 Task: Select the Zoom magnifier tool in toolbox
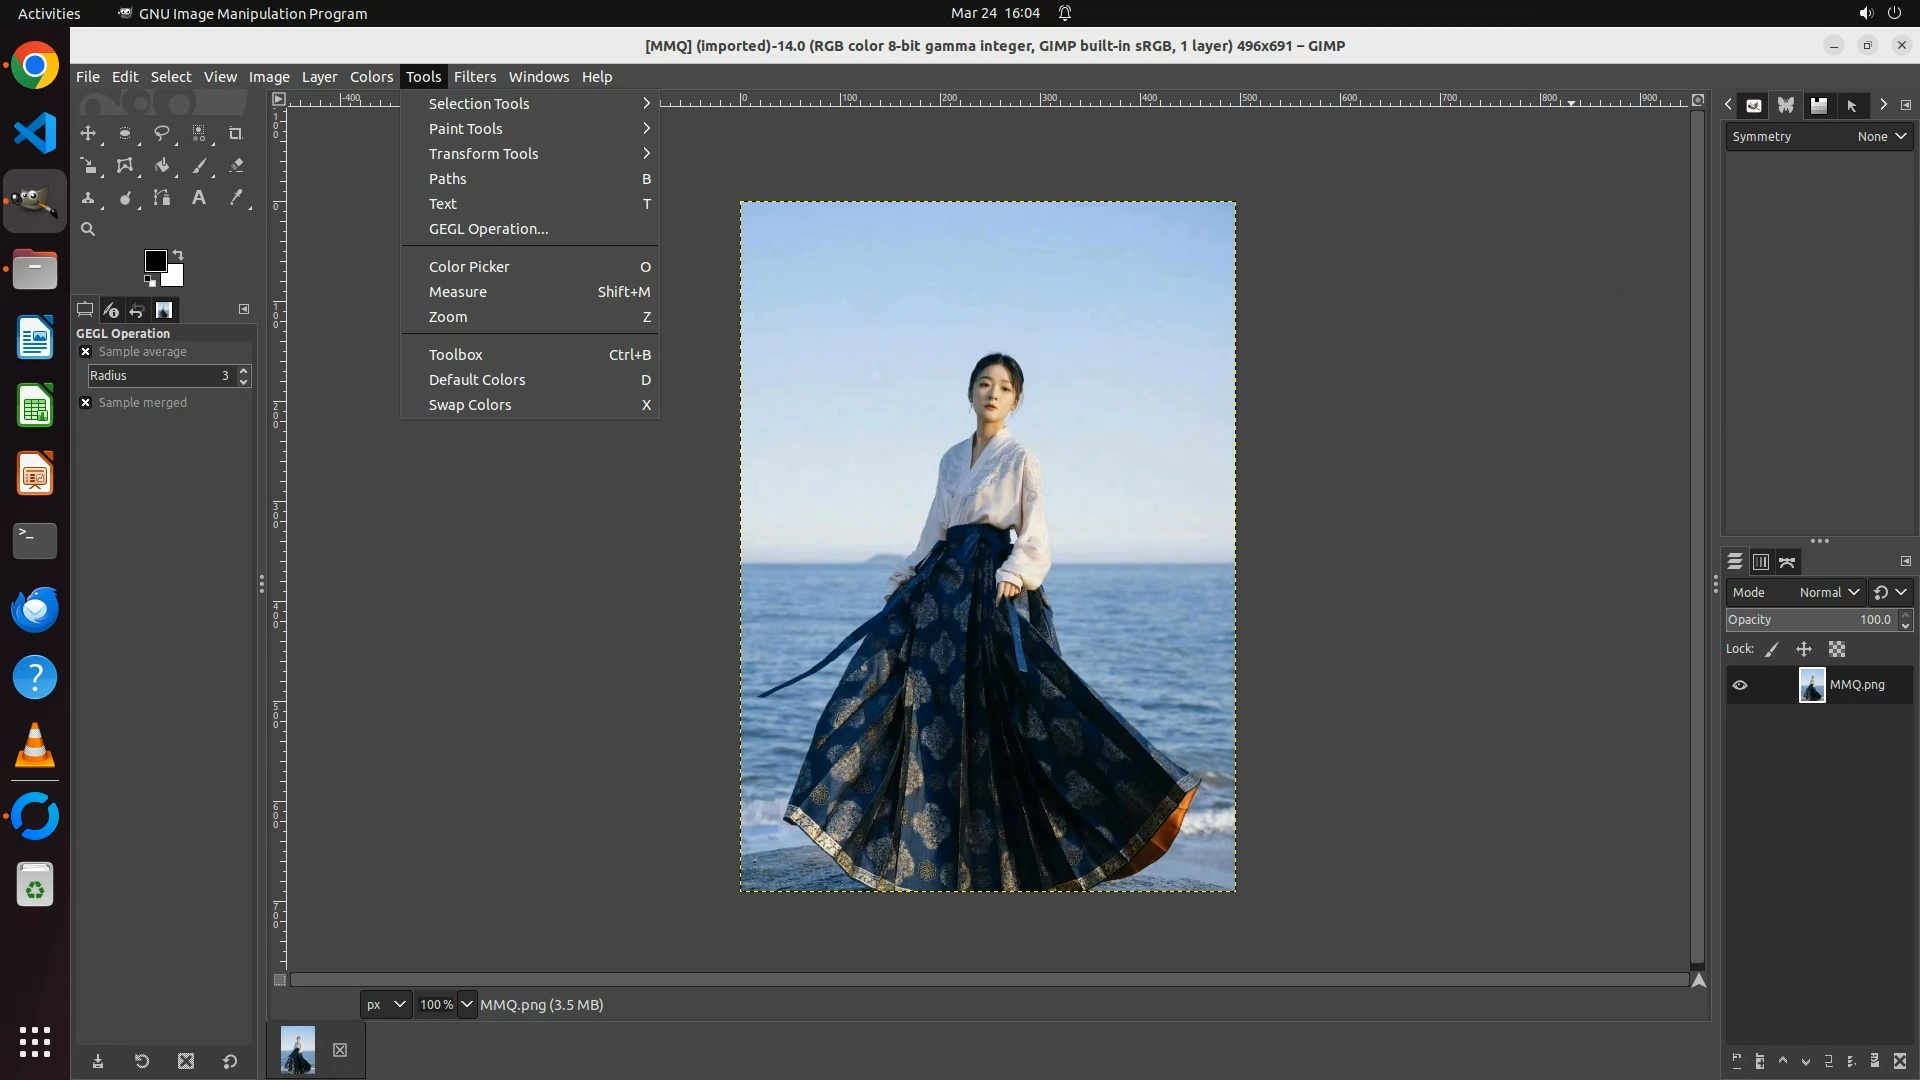88,230
